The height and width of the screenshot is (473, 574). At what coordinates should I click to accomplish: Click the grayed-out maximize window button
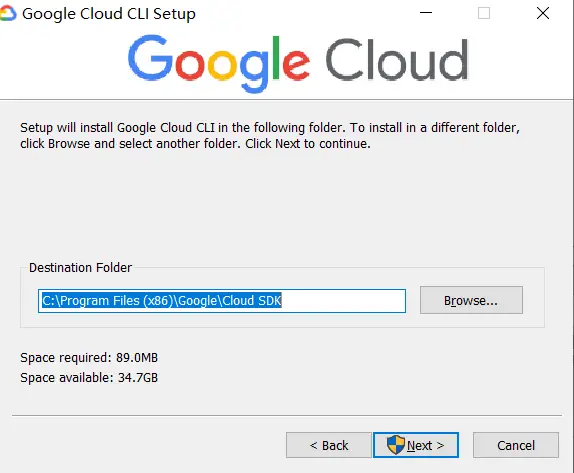coord(484,13)
